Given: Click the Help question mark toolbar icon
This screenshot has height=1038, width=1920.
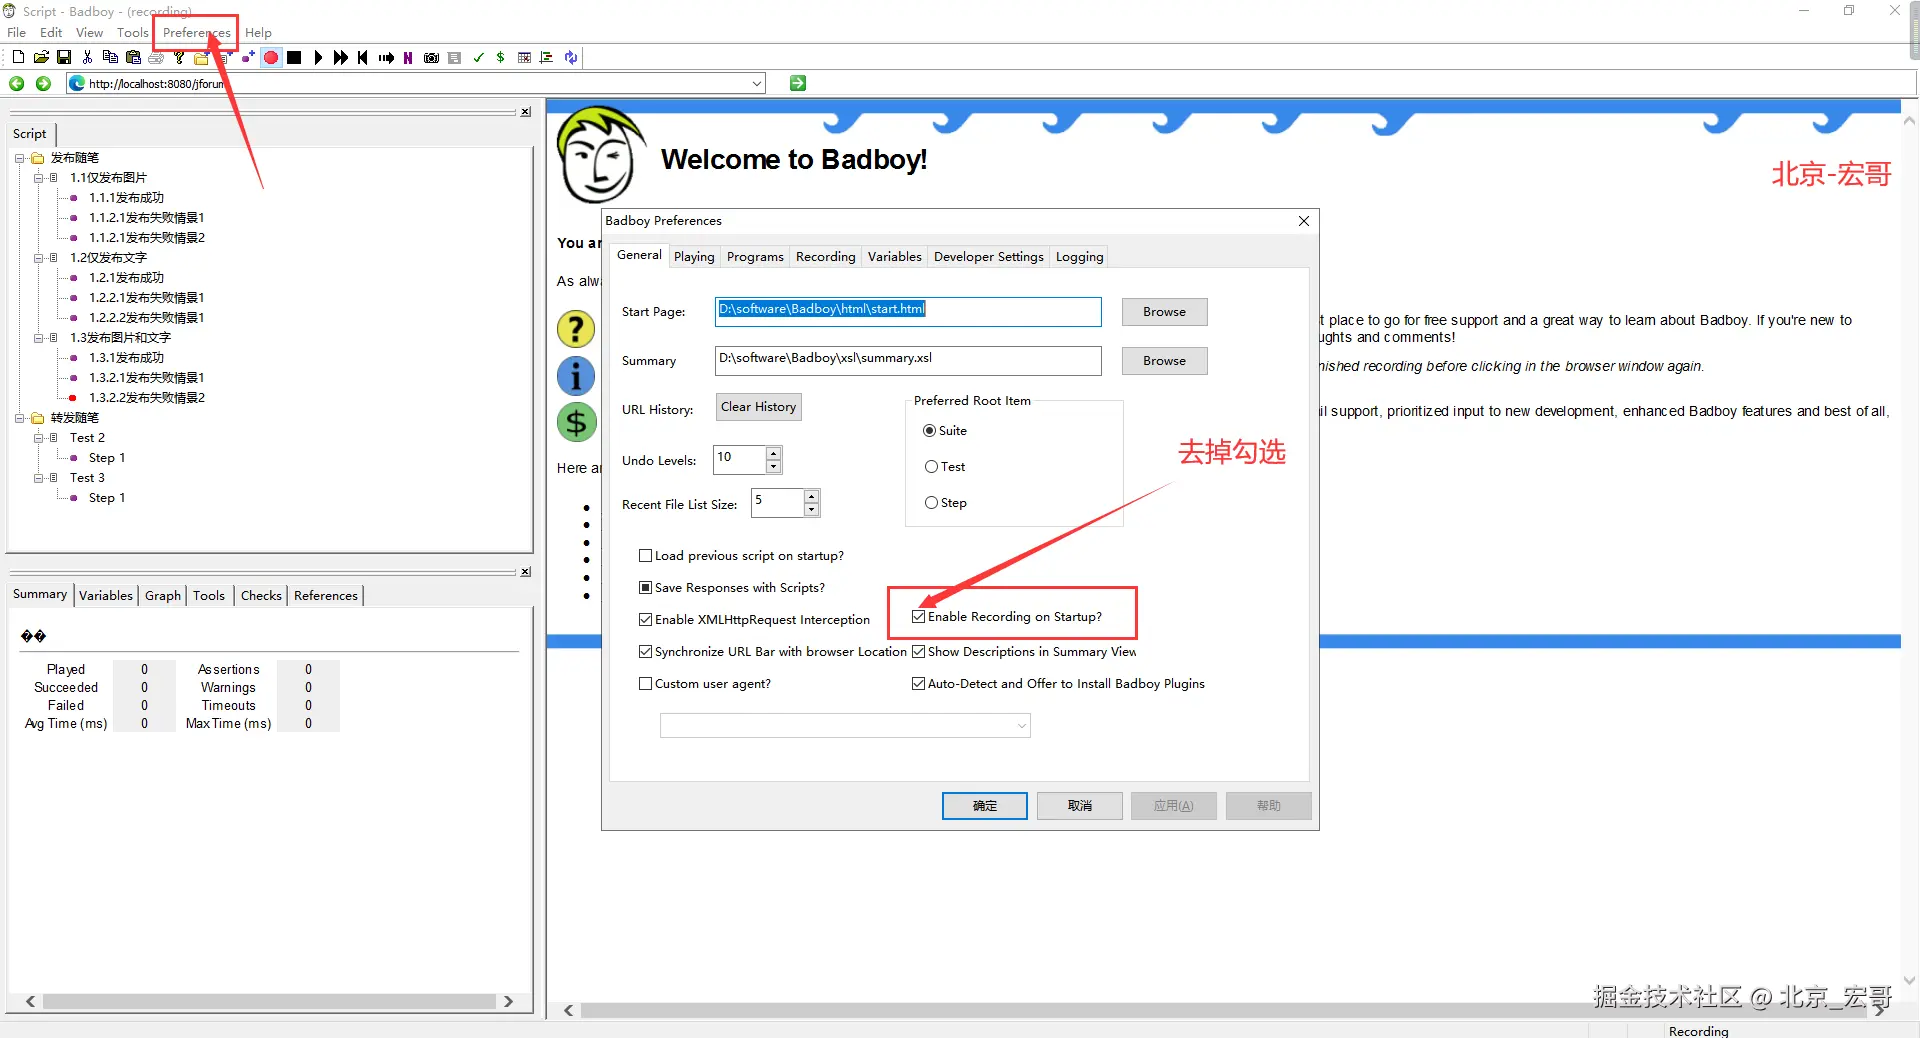Looking at the screenshot, I should click(179, 57).
